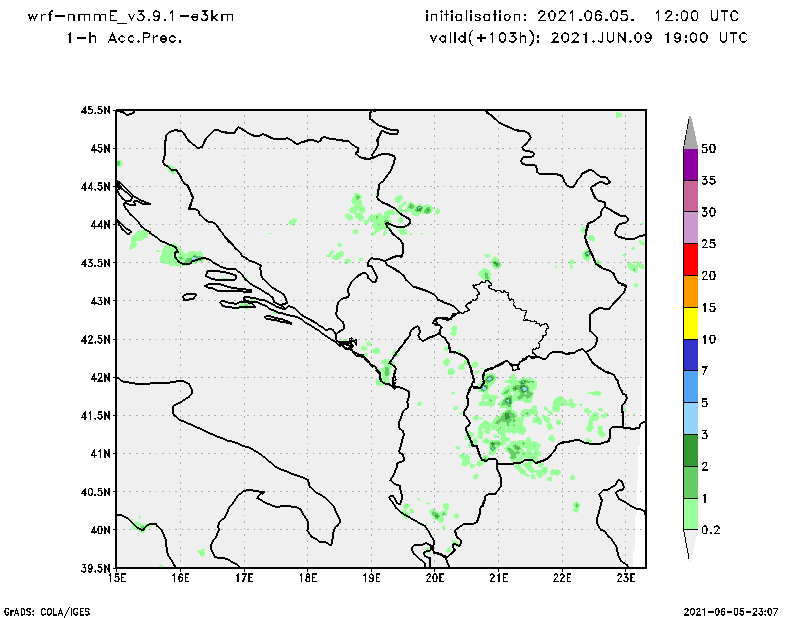Click the 16E longitude label
800x618 pixels.
(x=180, y=578)
